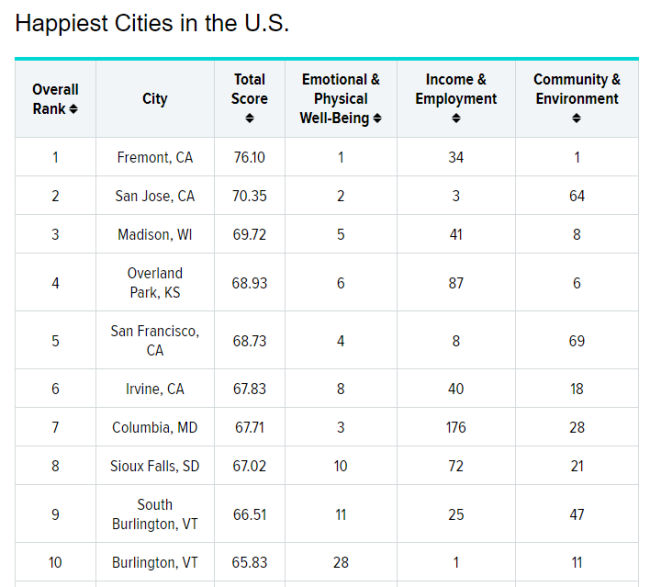Click Sioux Falls, SD row
Screen dimensions: 650x587
155,466
